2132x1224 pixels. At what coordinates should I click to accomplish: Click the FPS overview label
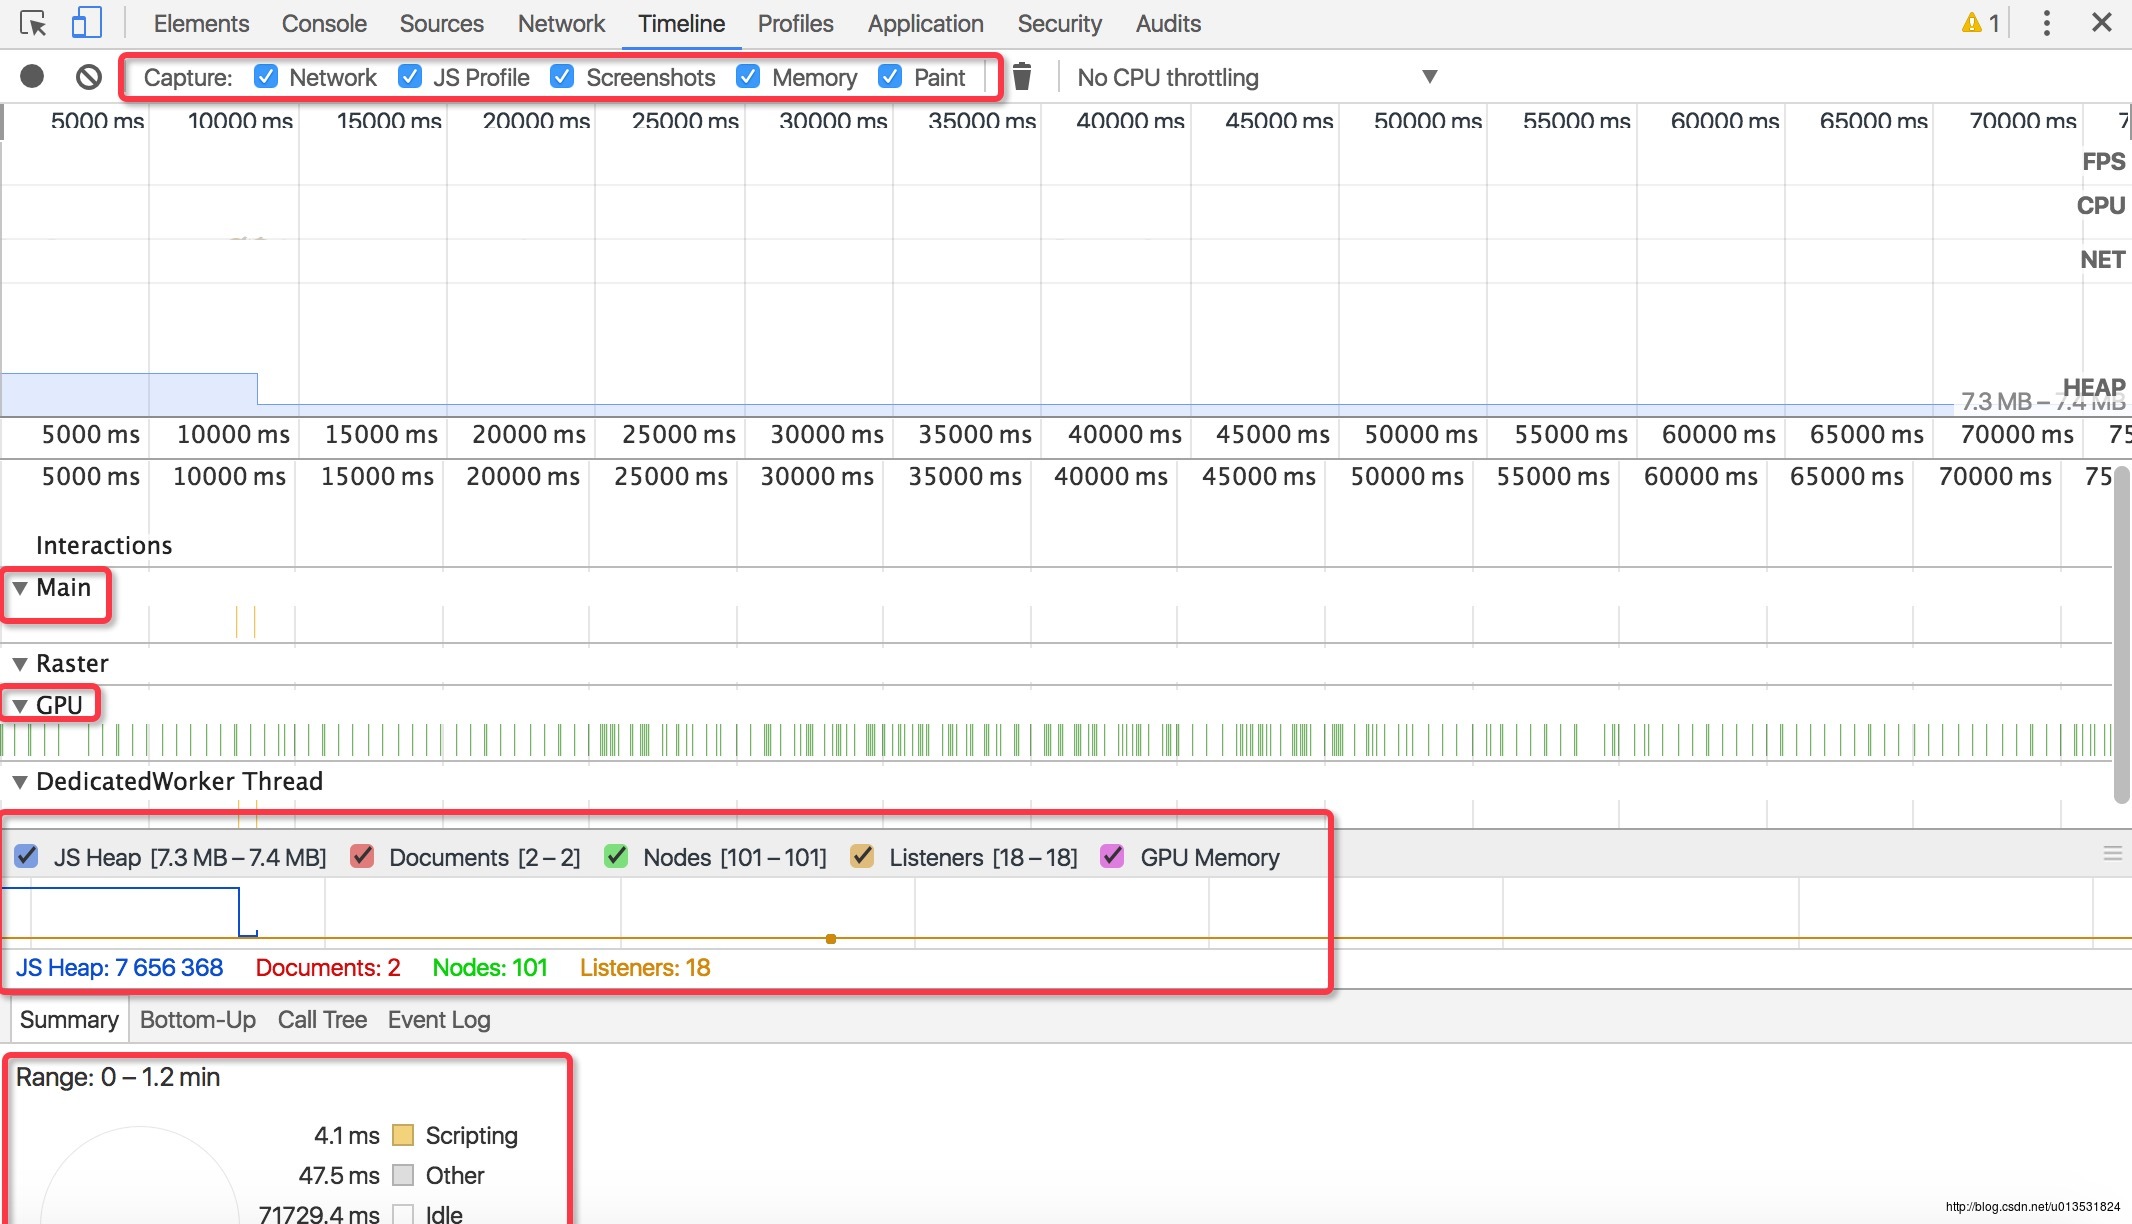point(2103,161)
